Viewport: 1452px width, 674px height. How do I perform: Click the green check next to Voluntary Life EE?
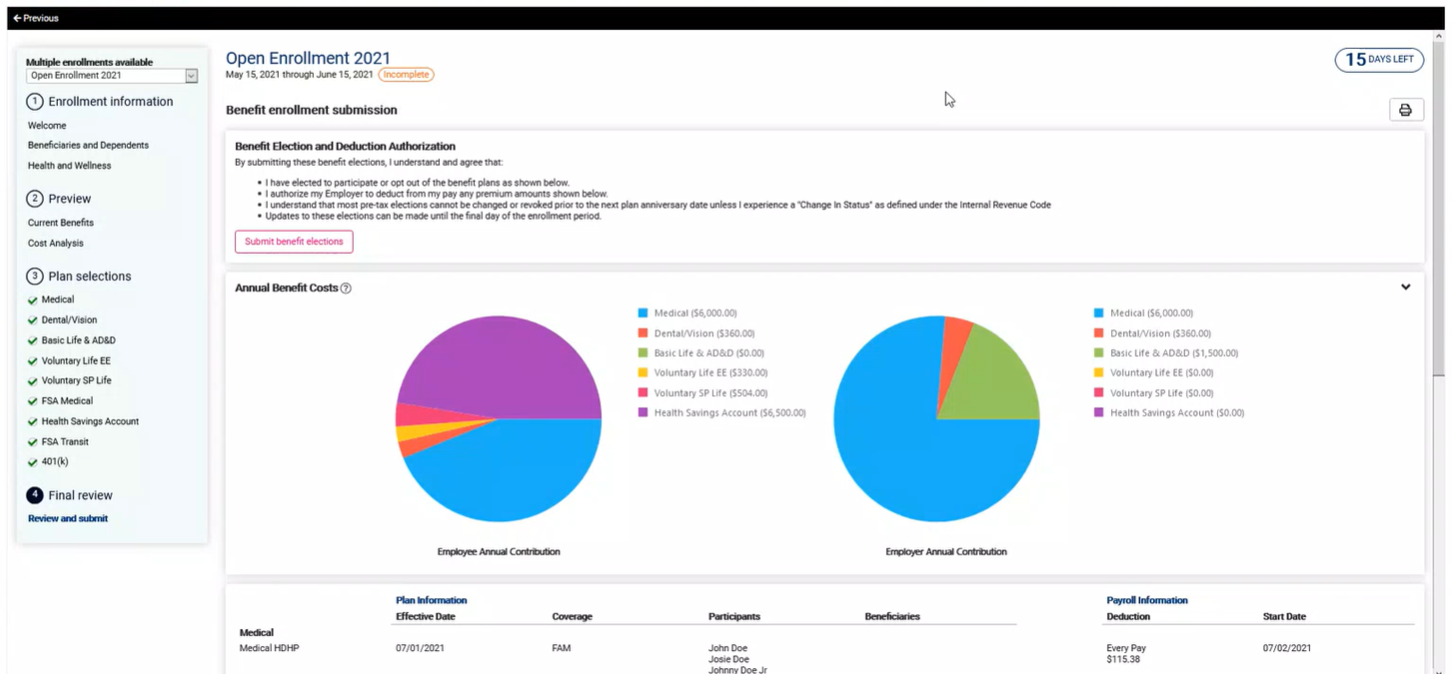pos(33,361)
